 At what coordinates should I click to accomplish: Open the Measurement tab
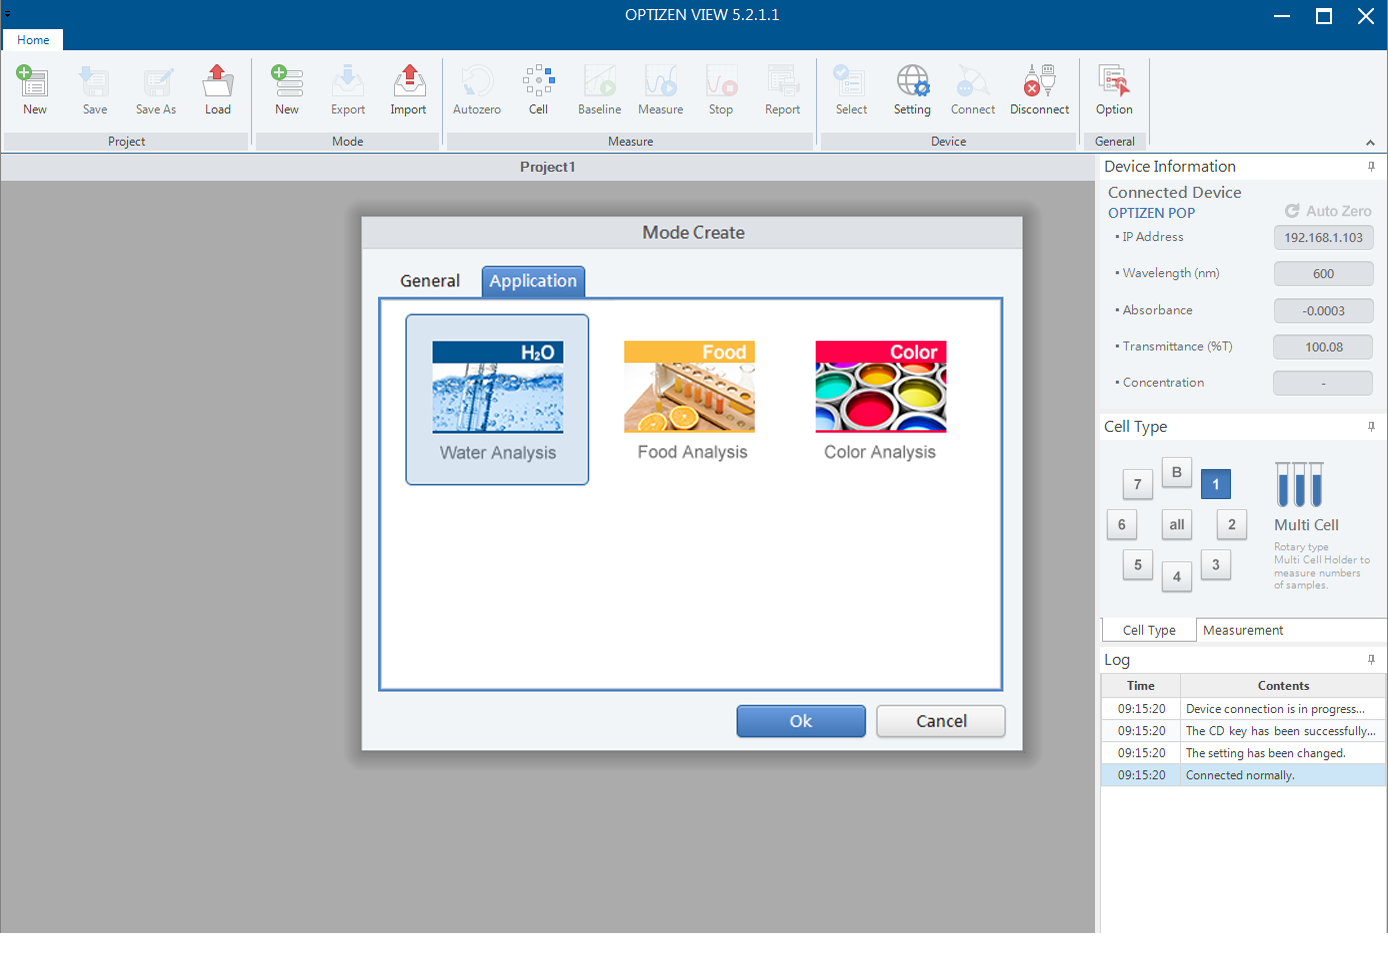(1243, 630)
